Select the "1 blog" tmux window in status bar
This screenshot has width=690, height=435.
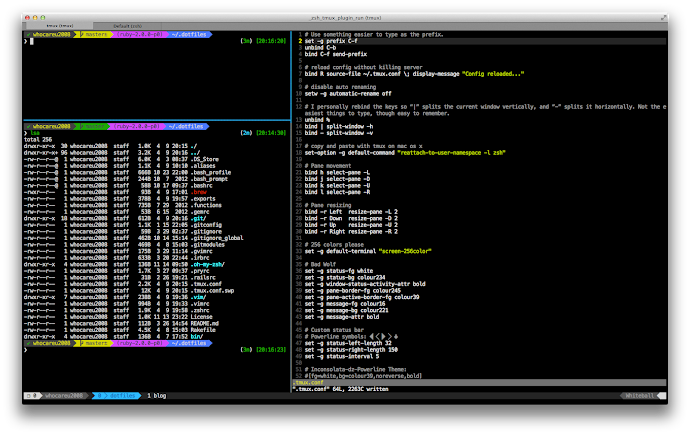(157, 395)
